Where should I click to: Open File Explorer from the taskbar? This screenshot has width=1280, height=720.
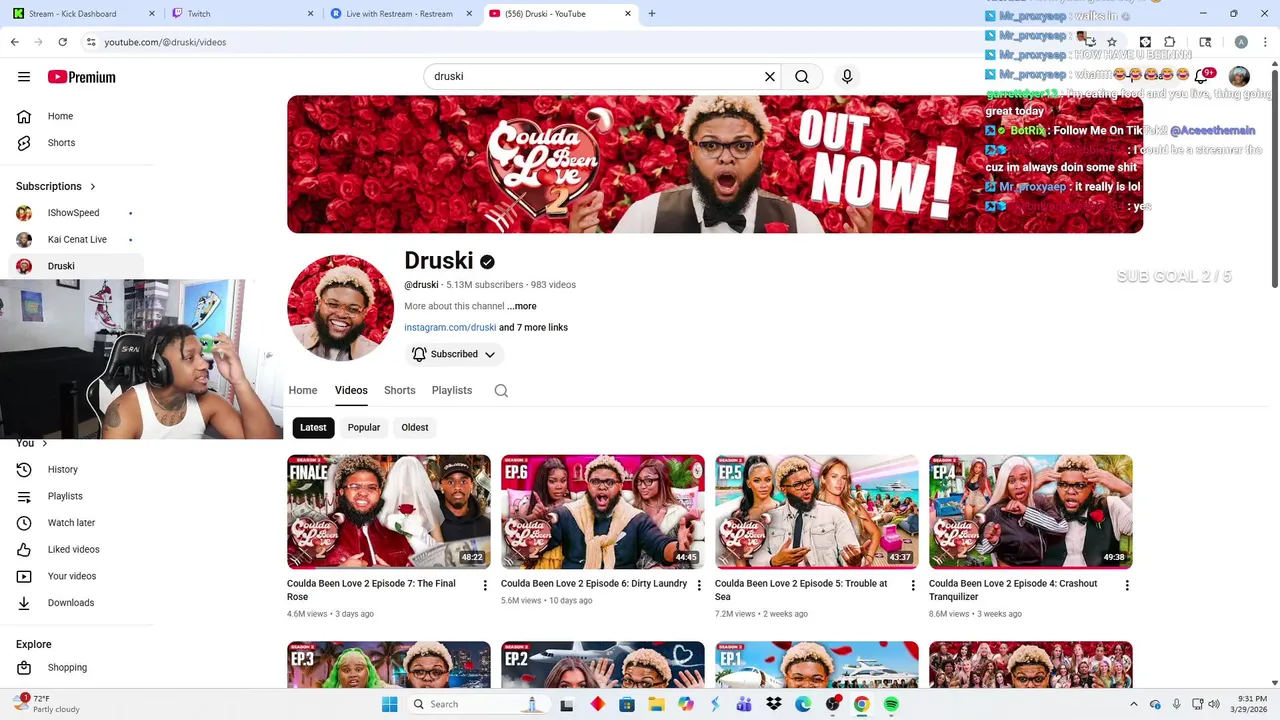(656, 704)
